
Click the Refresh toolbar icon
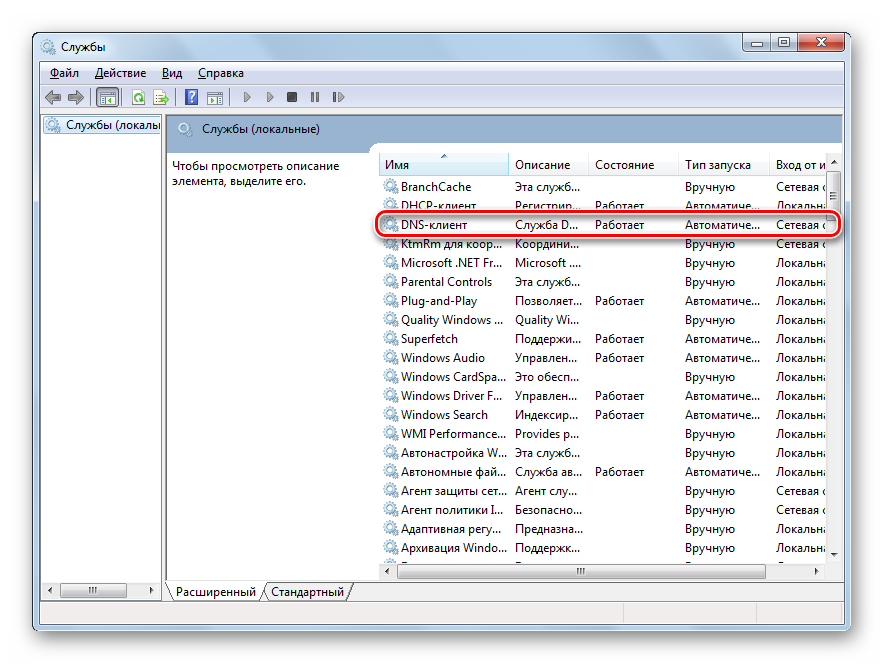[138, 97]
